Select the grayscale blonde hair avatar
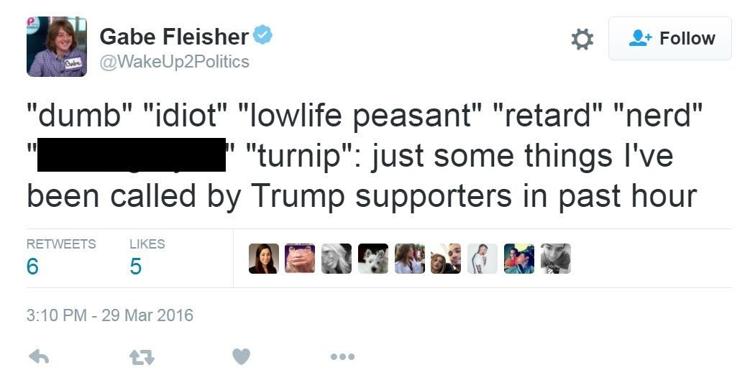The image size is (750, 375). (x=336, y=258)
